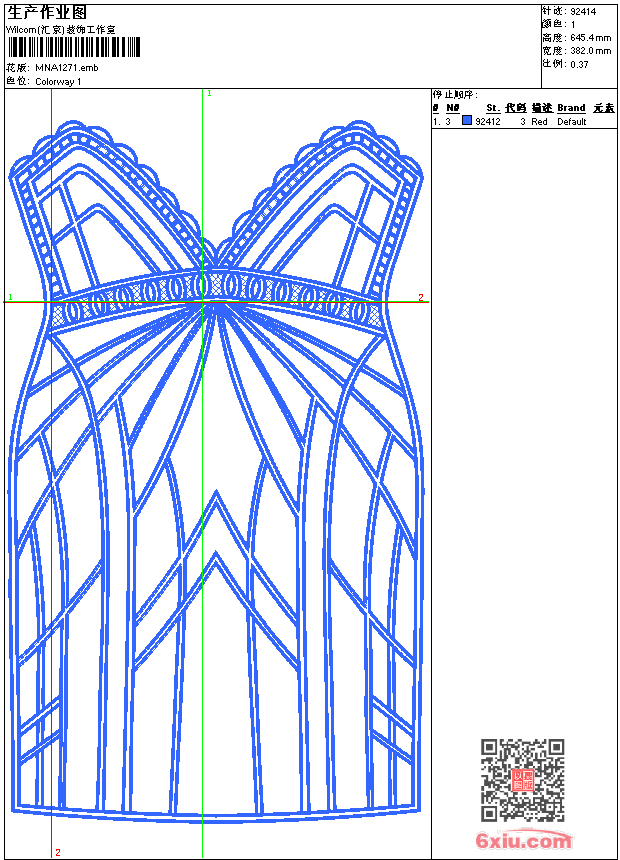
Task: Select the MNA1271.emb file name
Action: click(67, 68)
